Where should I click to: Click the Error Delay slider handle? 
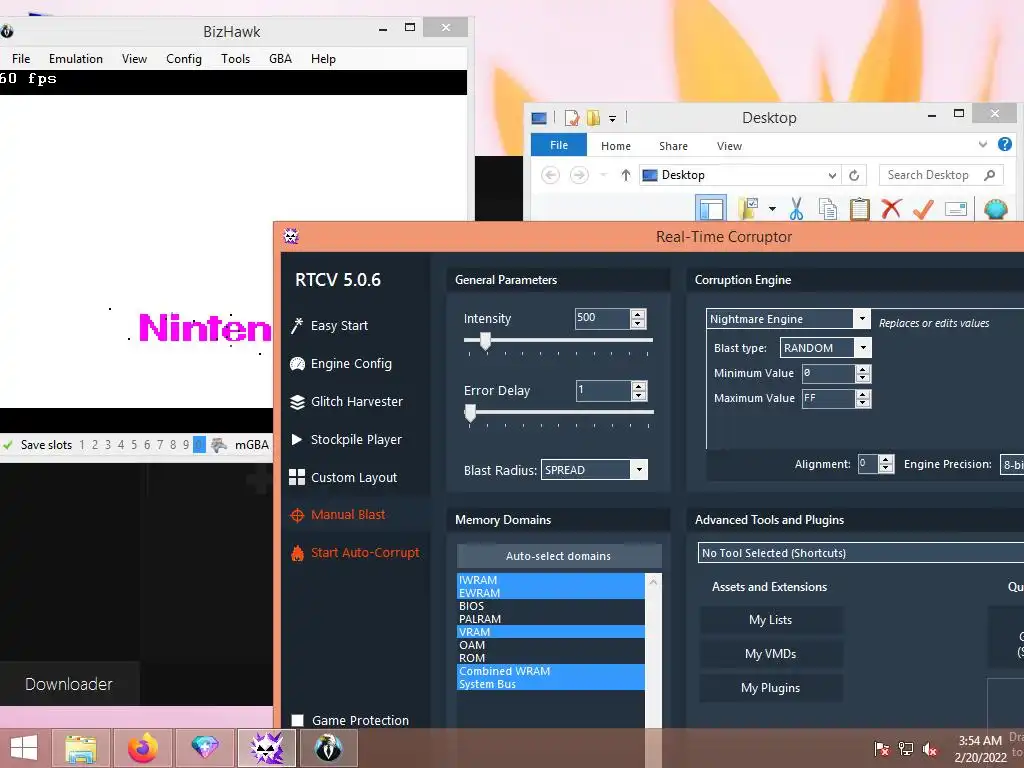[x=470, y=413]
